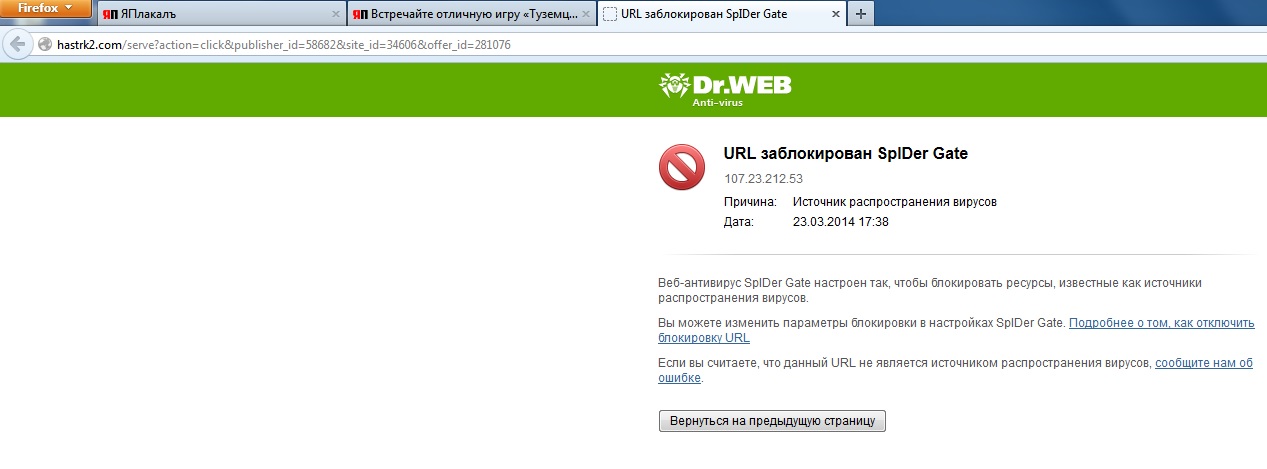Select the blocked IP address 107.23.212.53
Viewport: 1267px width, 469px height.
764,179
